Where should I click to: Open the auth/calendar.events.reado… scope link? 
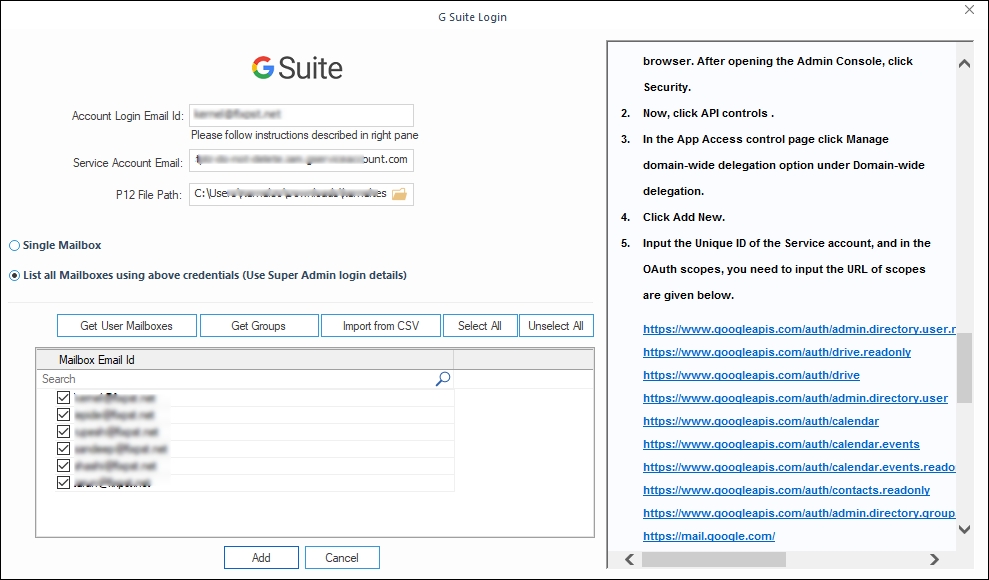(x=799, y=467)
